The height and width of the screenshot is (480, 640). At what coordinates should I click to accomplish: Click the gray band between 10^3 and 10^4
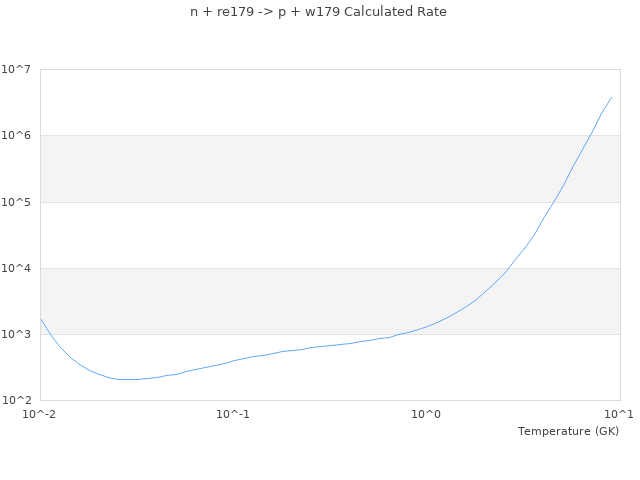(300, 301)
